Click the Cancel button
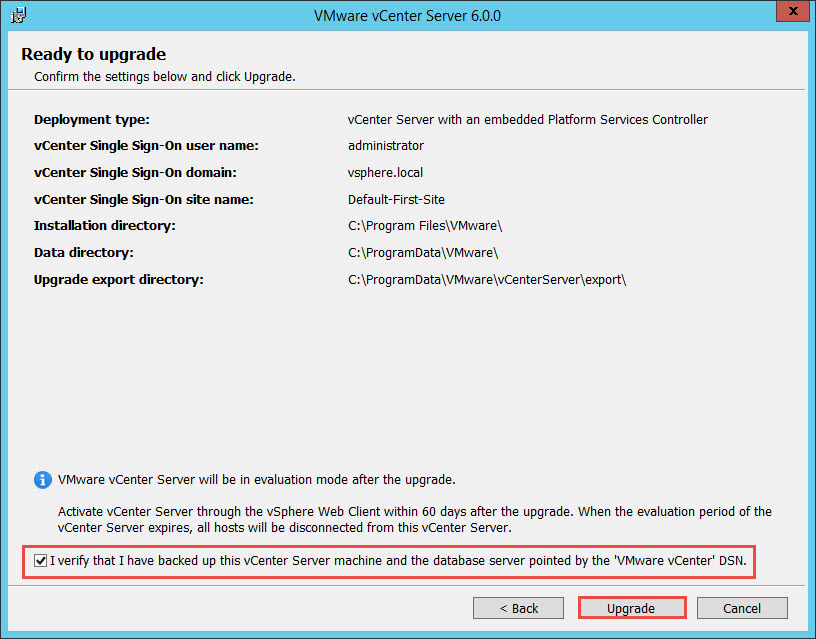The height and width of the screenshot is (639, 816). (x=742, y=607)
